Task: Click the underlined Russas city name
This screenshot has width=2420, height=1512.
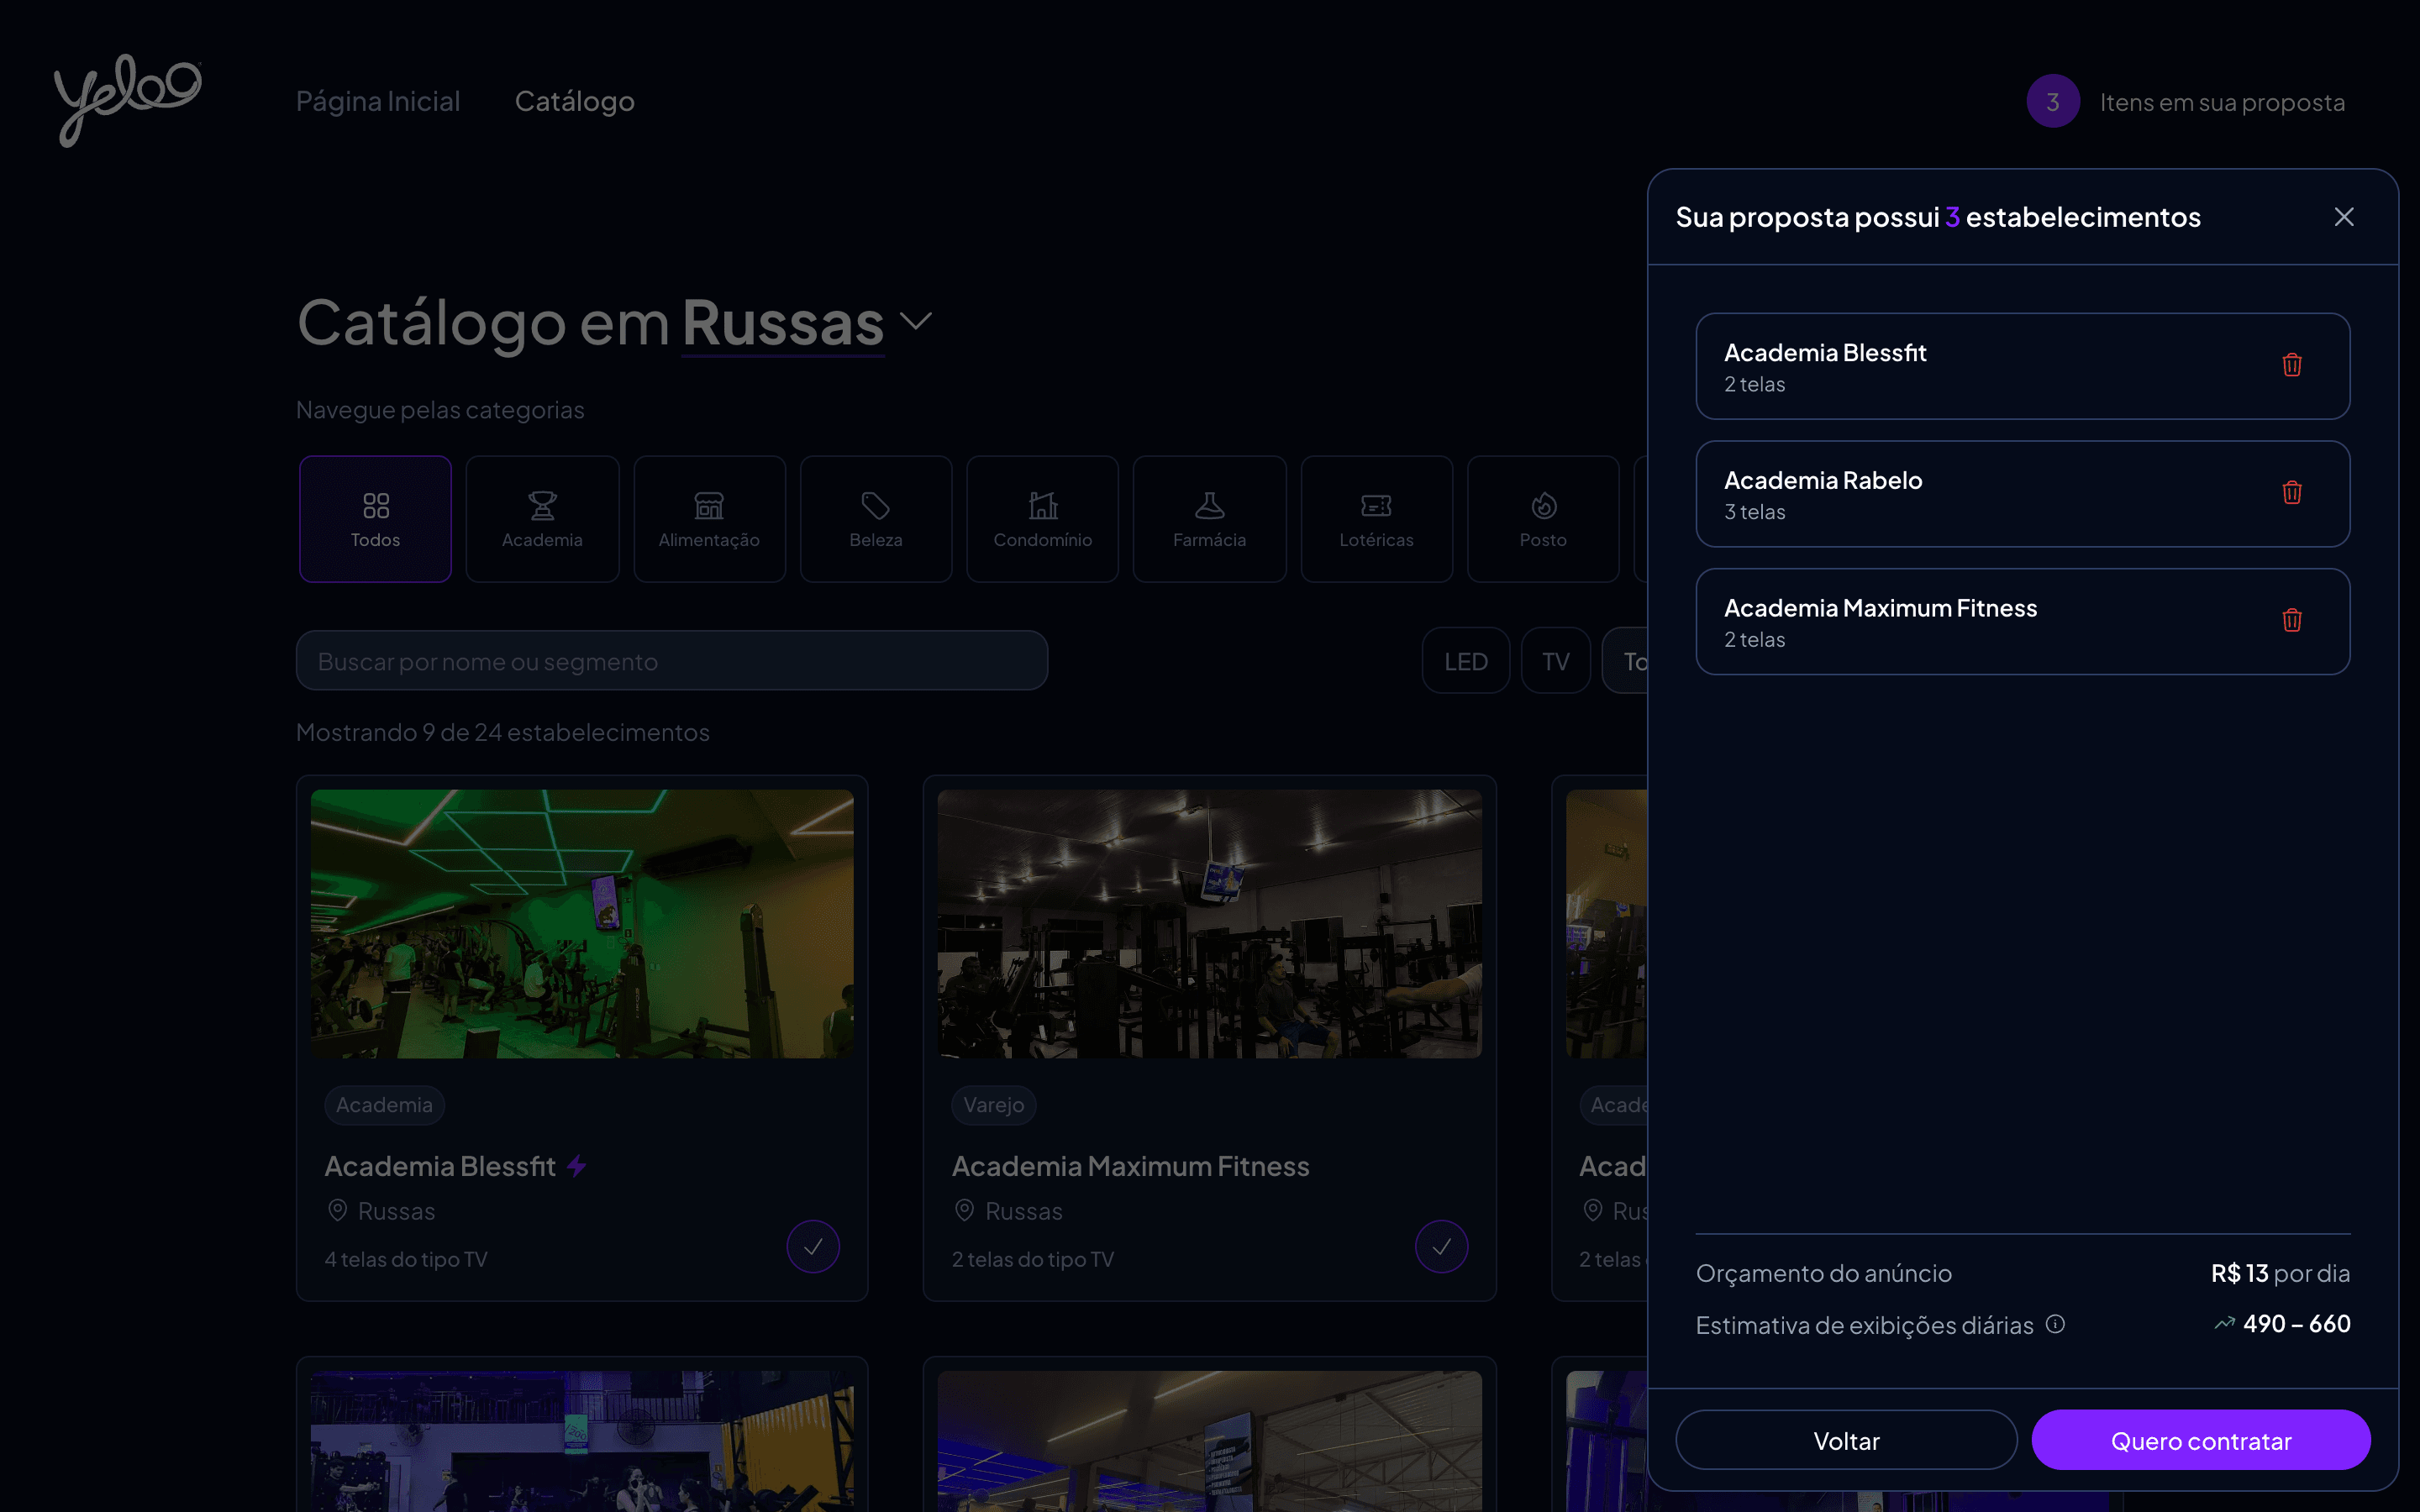Action: coord(783,324)
